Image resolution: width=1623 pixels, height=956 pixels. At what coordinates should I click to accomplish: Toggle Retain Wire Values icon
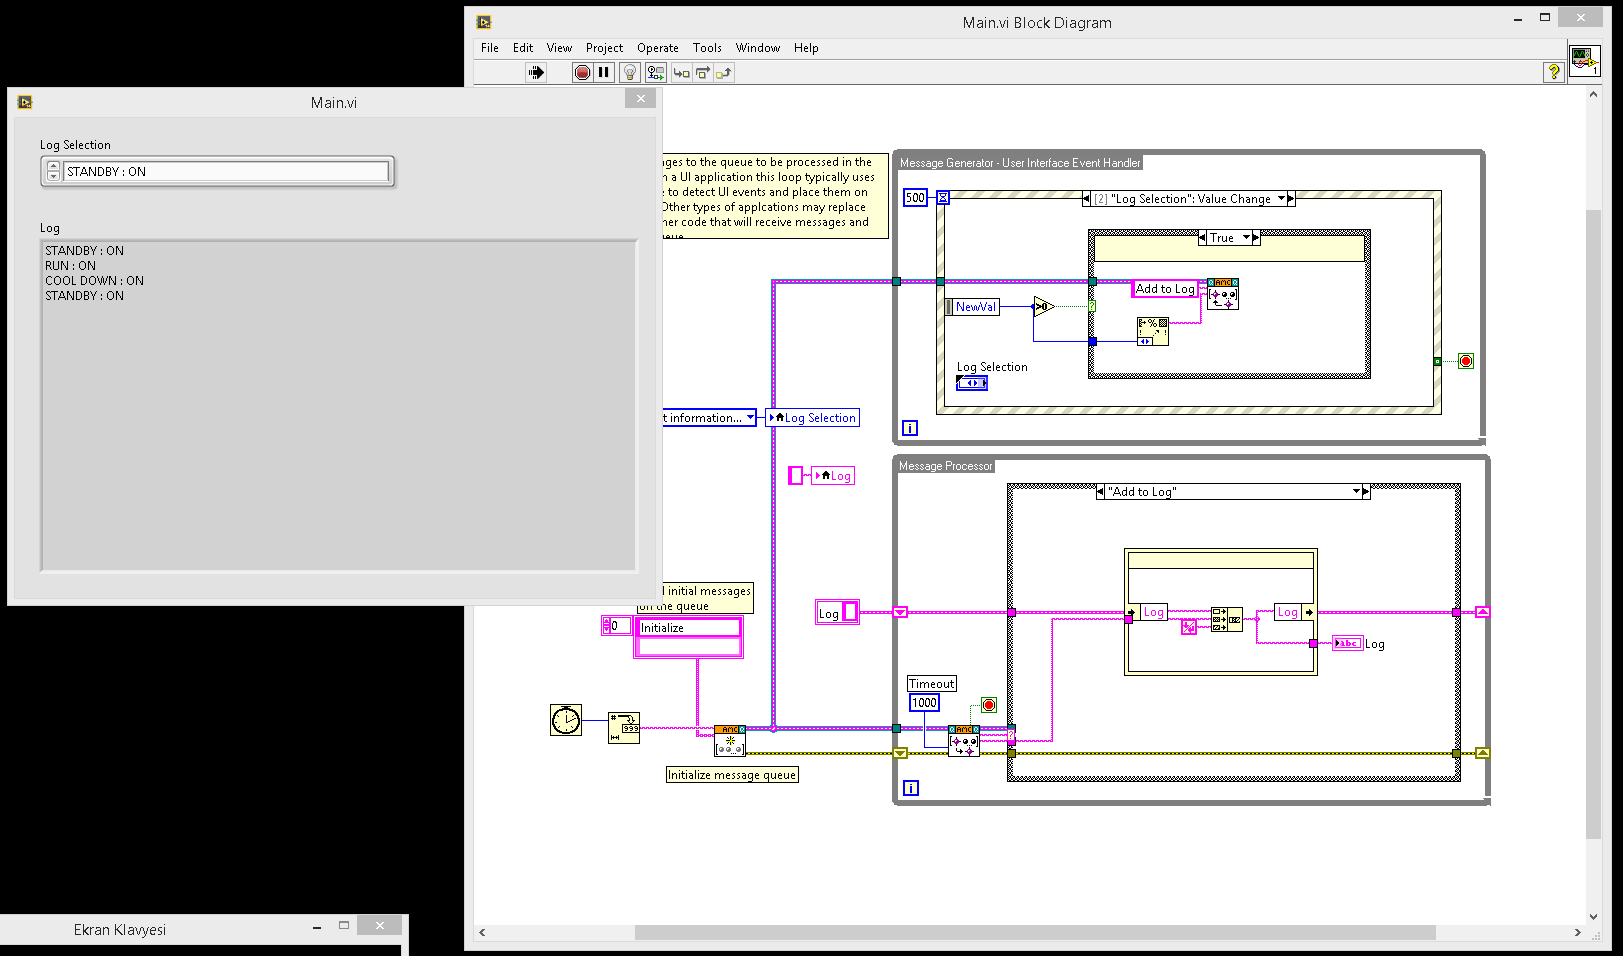pyautogui.click(x=655, y=72)
